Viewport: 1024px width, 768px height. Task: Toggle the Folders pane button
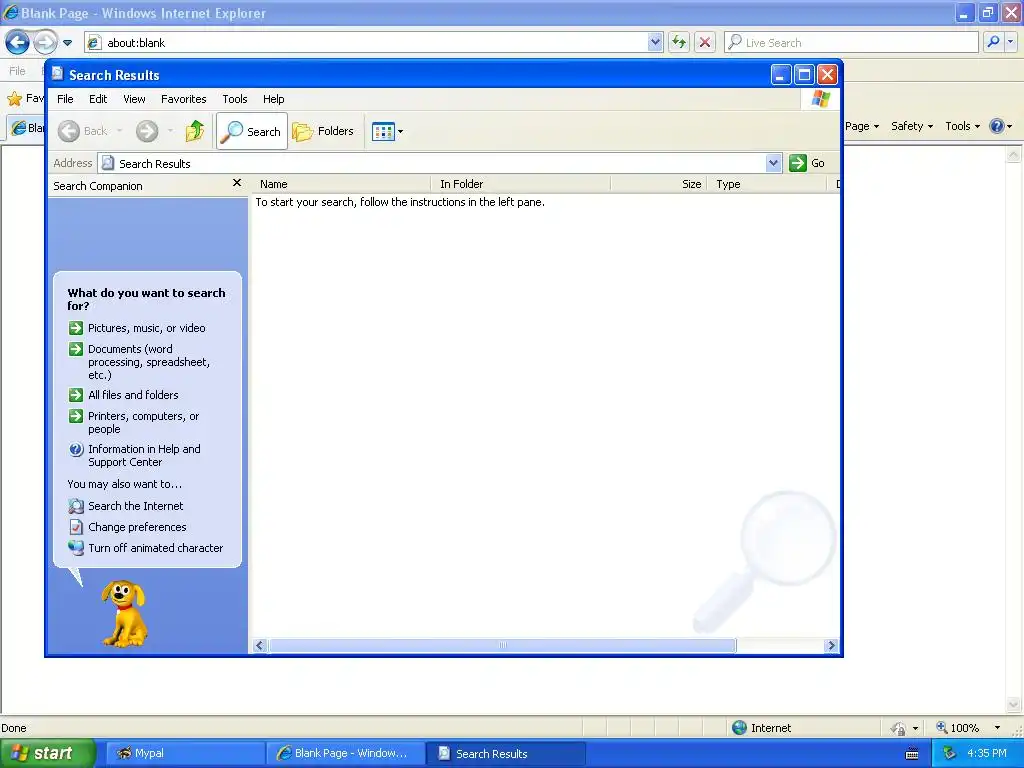(323, 131)
